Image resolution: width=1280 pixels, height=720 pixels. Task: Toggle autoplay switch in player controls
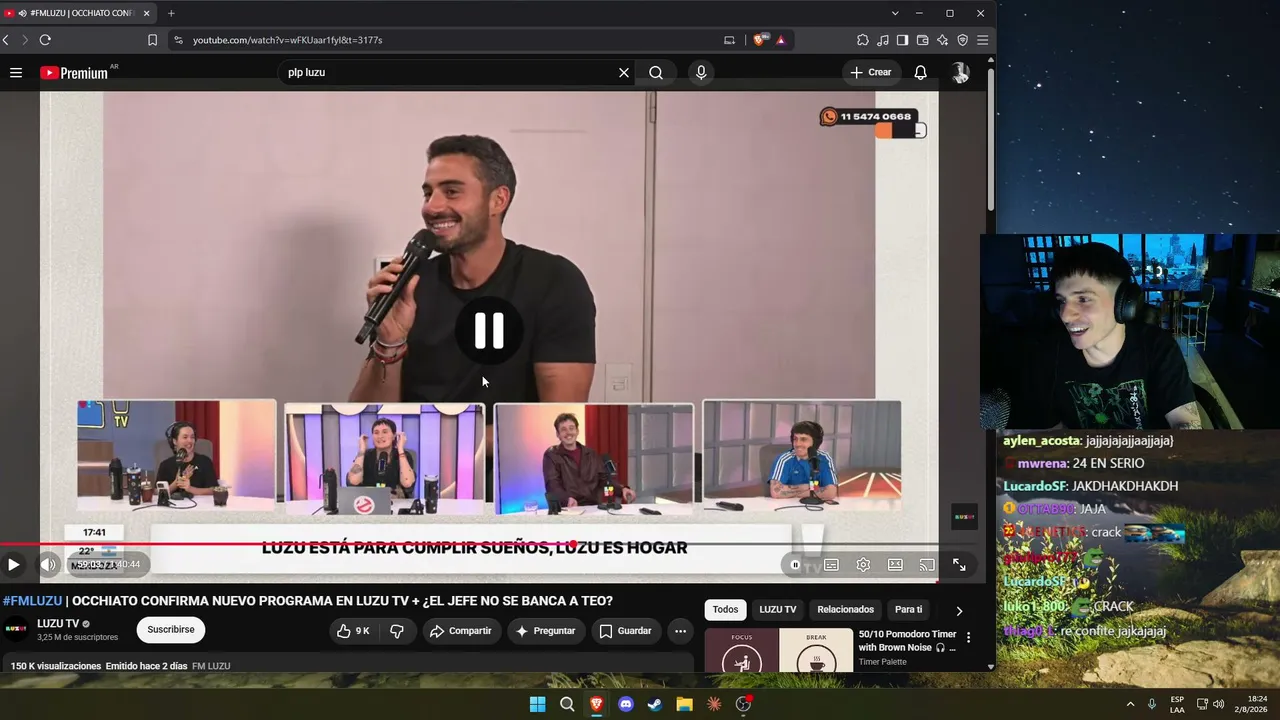[x=796, y=564]
